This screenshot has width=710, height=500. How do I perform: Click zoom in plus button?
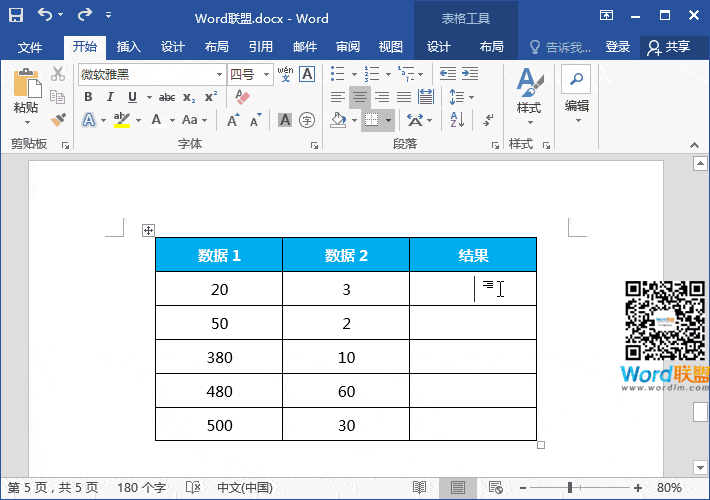[x=638, y=488]
